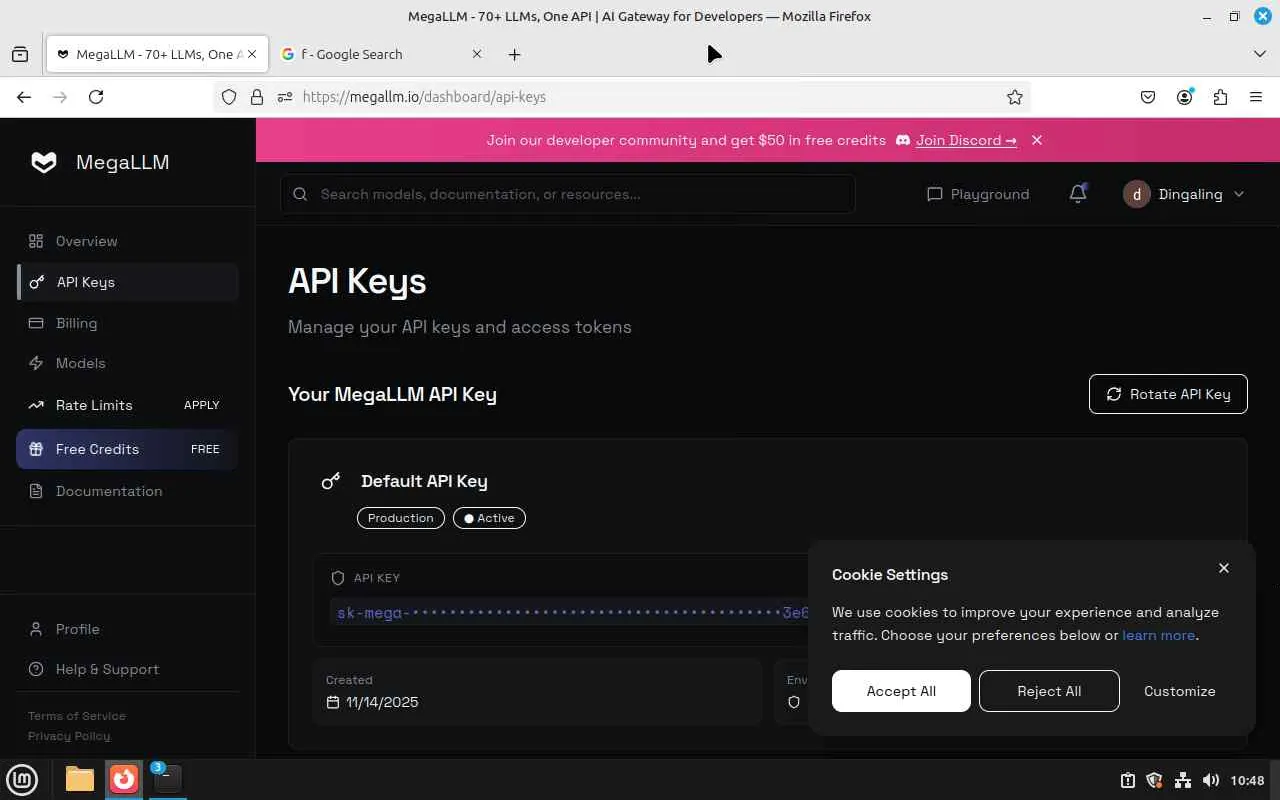Open the Linux Mint start menu

tap(22, 779)
